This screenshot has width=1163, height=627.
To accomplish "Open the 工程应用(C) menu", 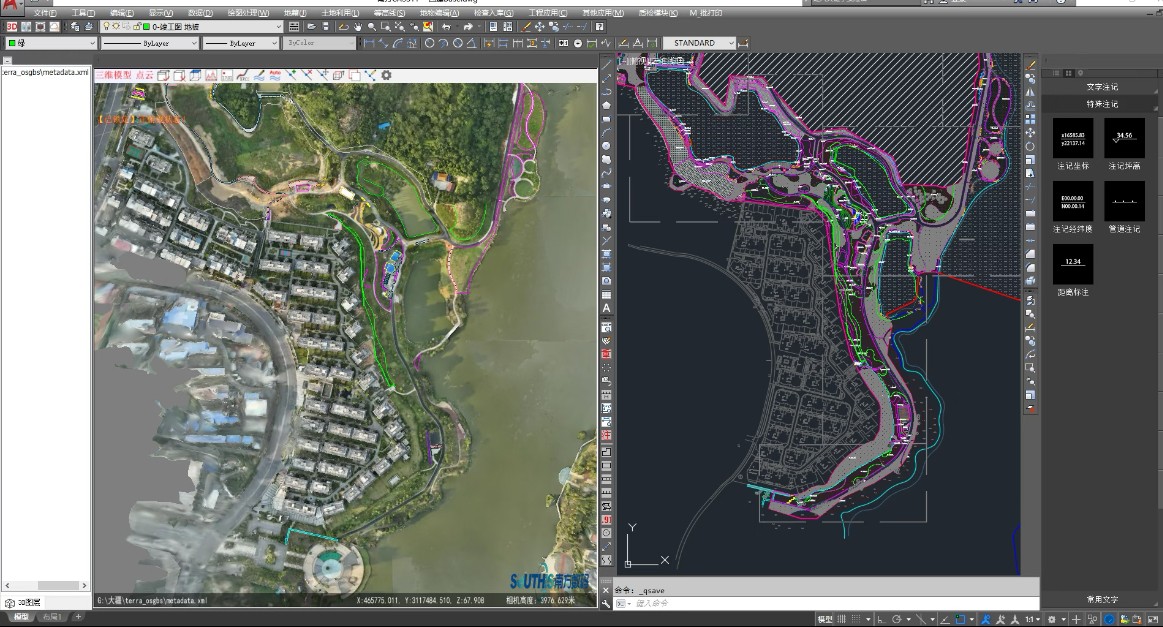I will (547, 13).
